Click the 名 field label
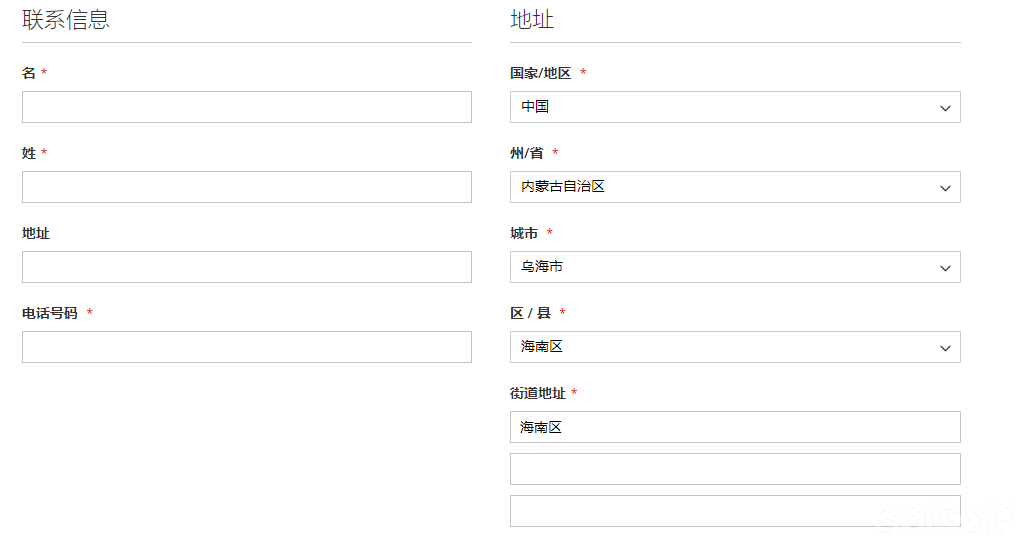The image size is (1027, 548). tap(29, 73)
